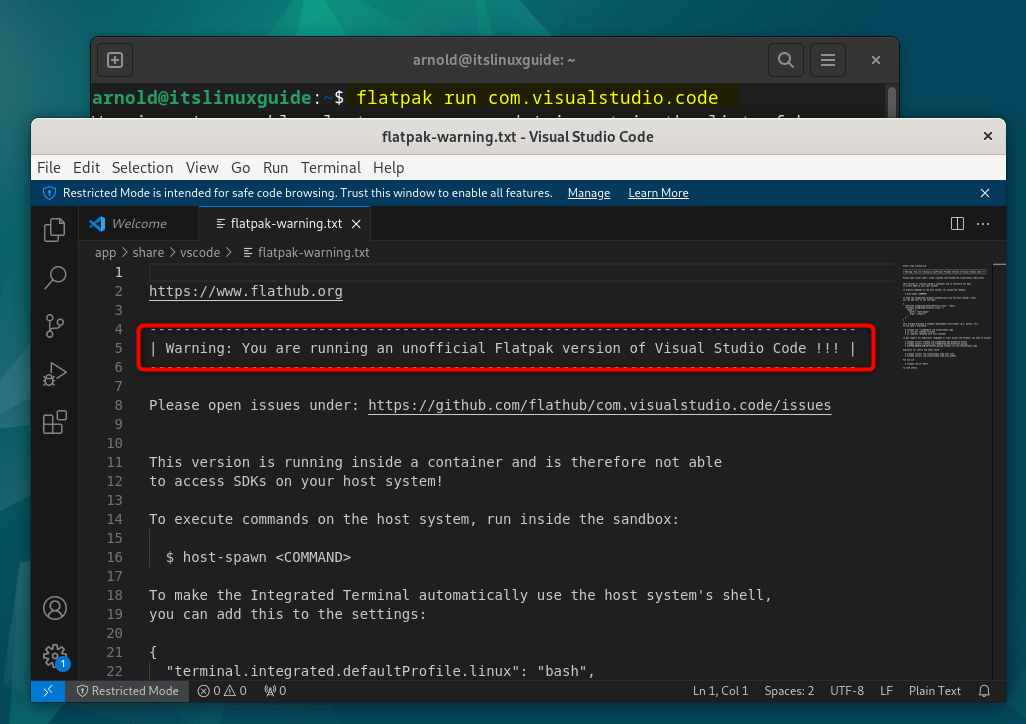Click Learn More about Restricted Mode
The width and height of the screenshot is (1026, 724).
(x=658, y=192)
